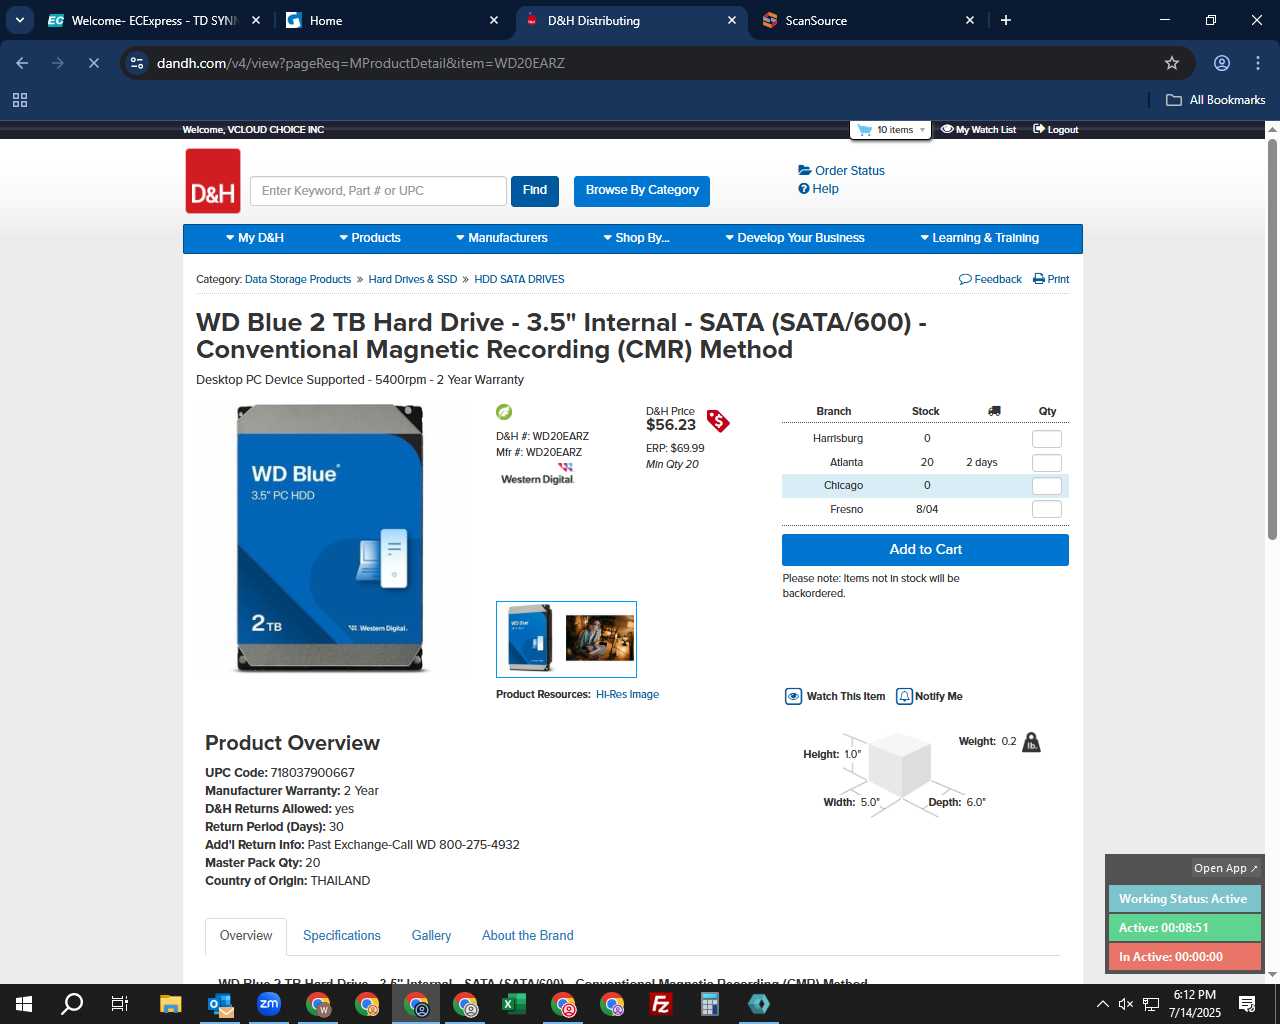Click the Chicago quantity field
Image resolution: width=1280 pixels, height=1024 pixels.
tap(1047, 486)
